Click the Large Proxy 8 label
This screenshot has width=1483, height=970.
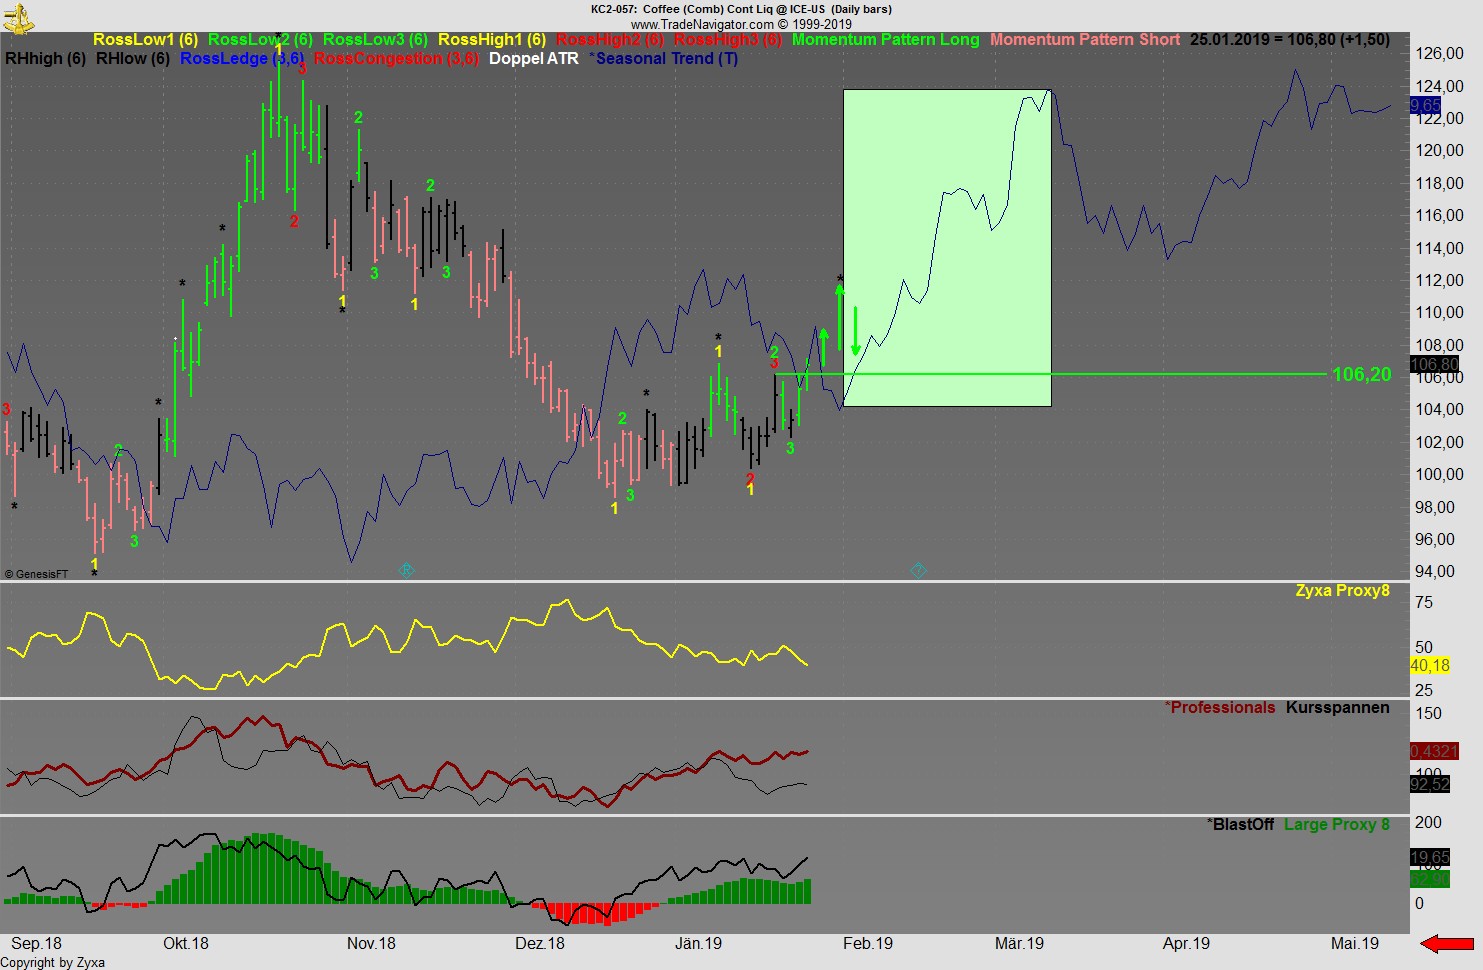tap(1337, 825)
